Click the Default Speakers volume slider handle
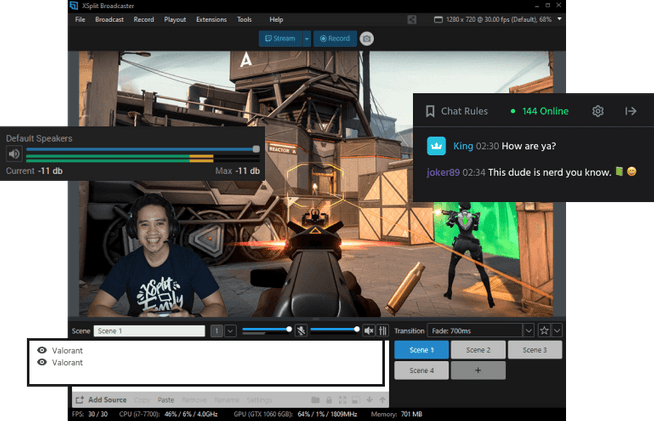This screenshot has height=421, width=654. coord(256,149)
